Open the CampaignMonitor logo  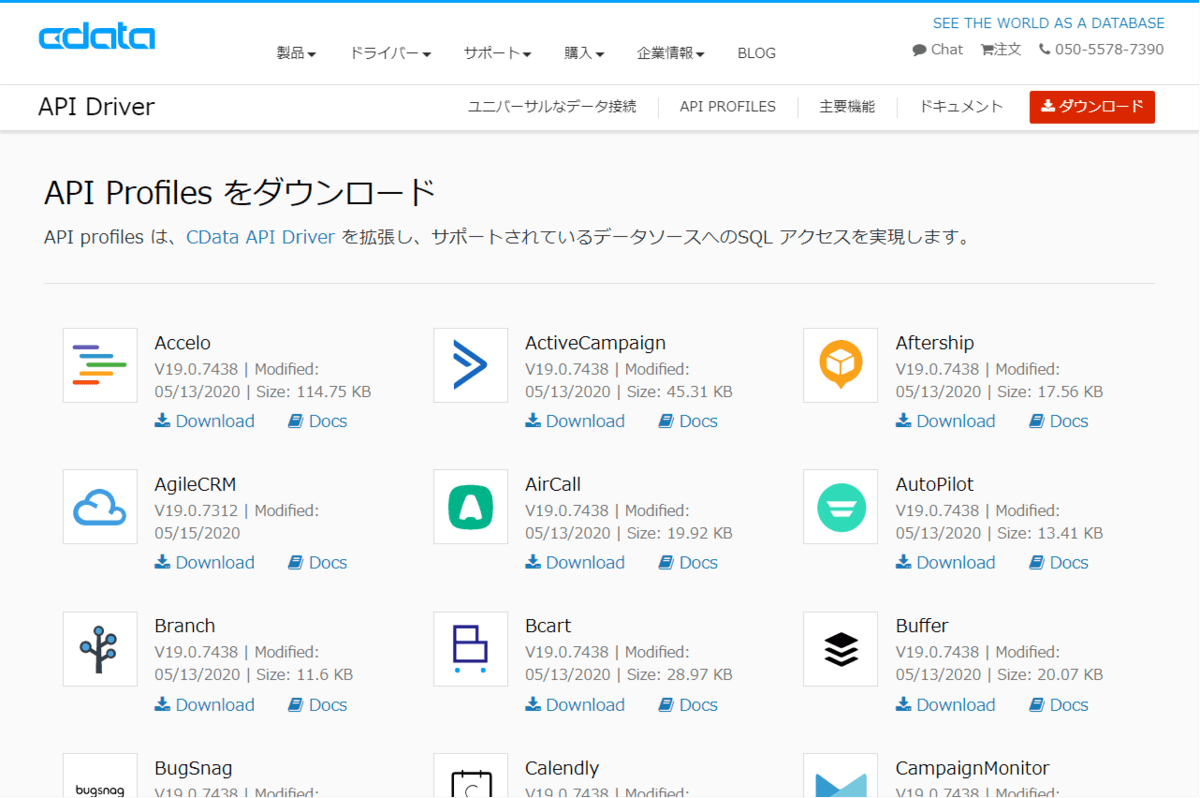(841, 776)
